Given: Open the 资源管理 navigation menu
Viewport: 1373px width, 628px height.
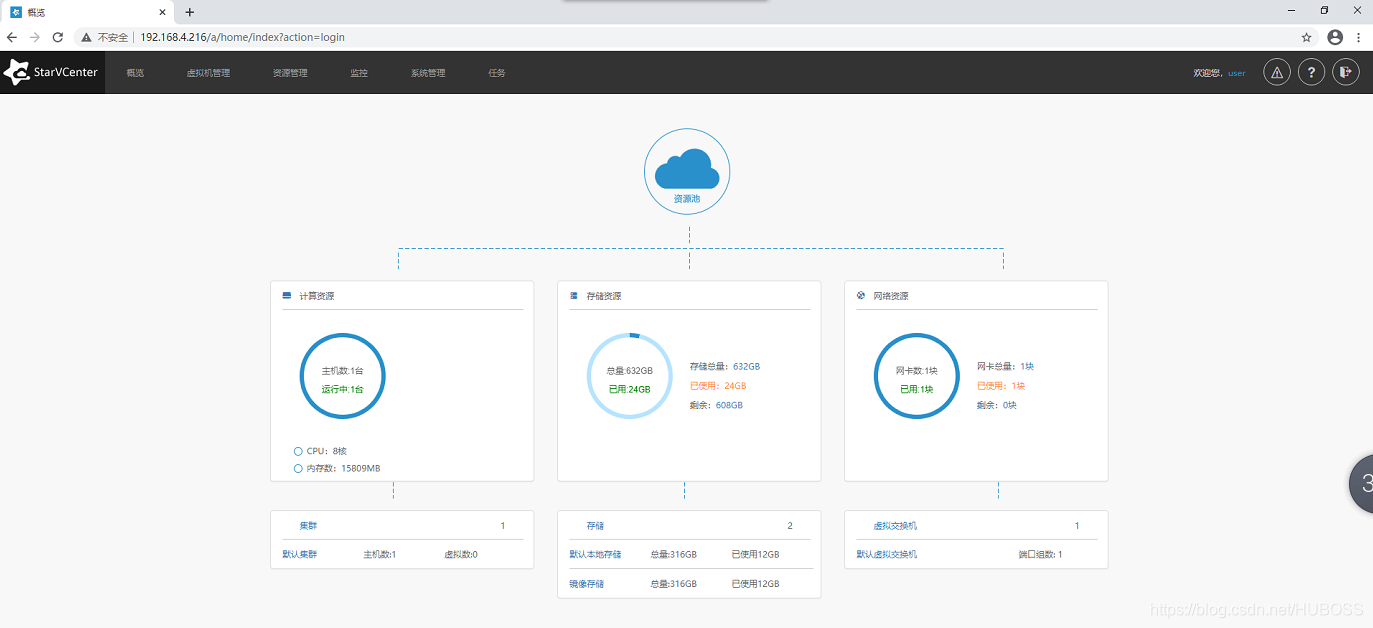Looking at the screenshot, I should click(x=290, y=73).
